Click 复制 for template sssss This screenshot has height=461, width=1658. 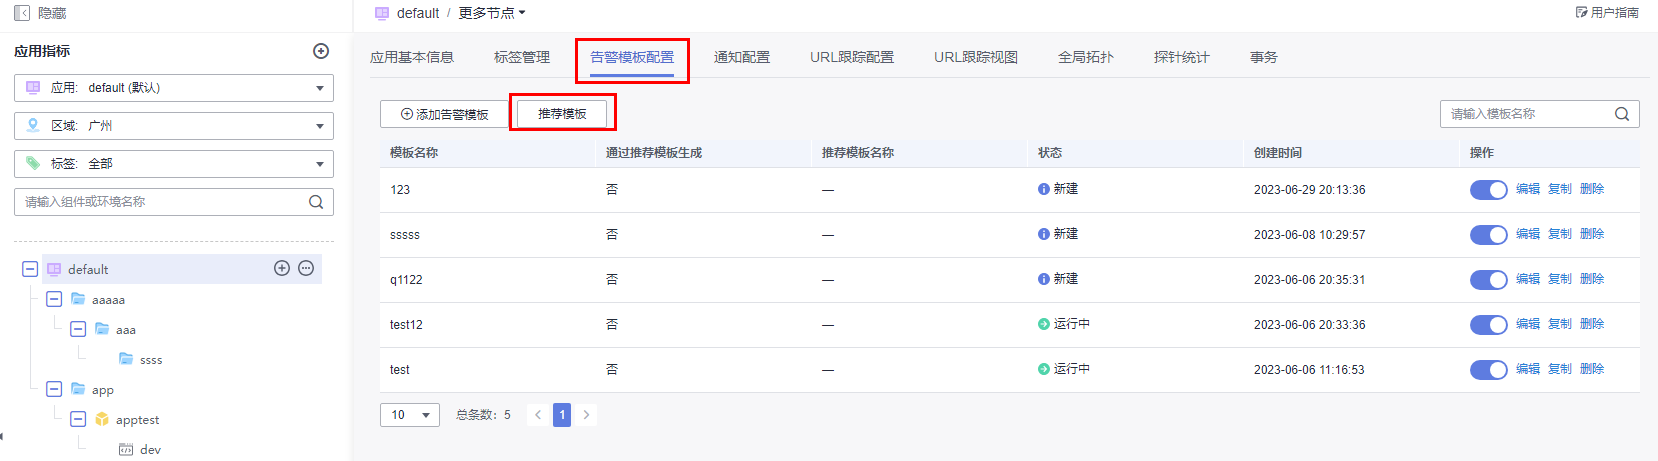[1560, 234]
